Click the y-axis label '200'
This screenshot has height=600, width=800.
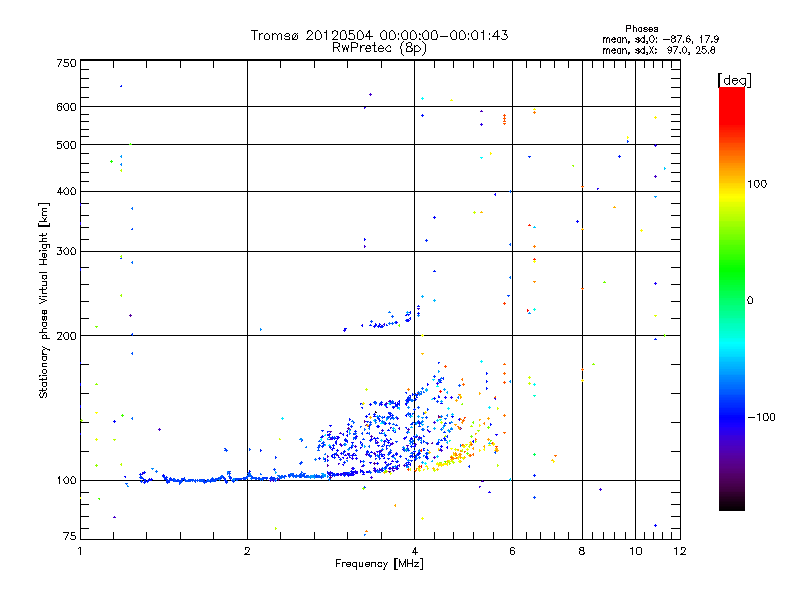pyautogui.click(x=66, y=336)
